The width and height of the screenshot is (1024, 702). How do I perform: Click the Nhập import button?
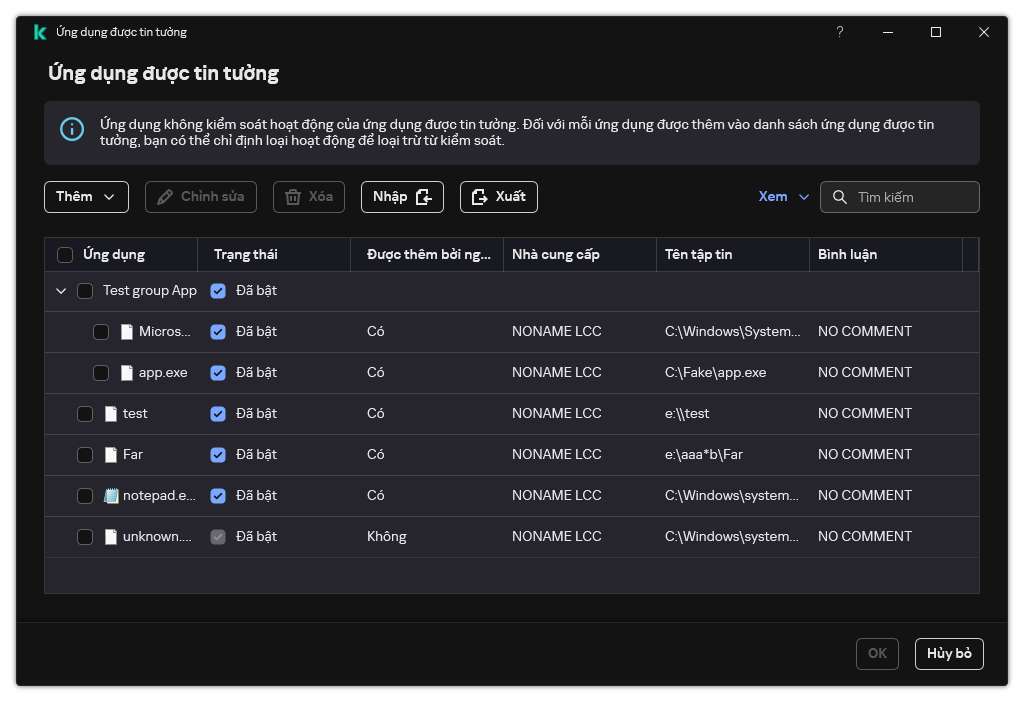tap(401, 197)
